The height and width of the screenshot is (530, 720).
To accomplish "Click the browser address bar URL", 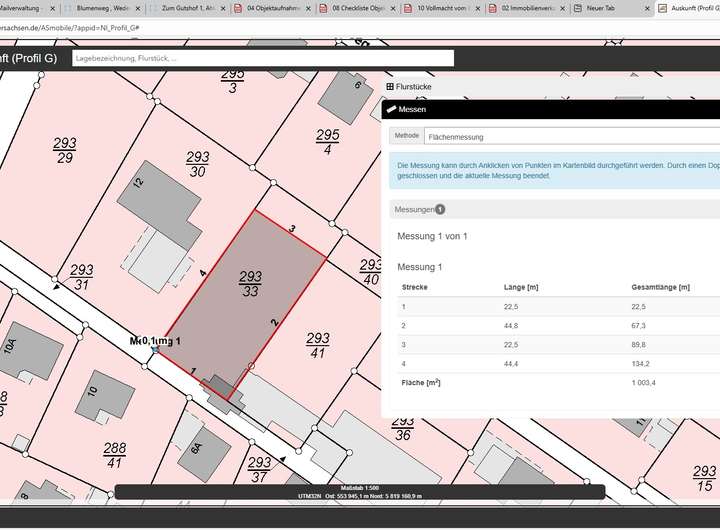I will pos(70,30).
